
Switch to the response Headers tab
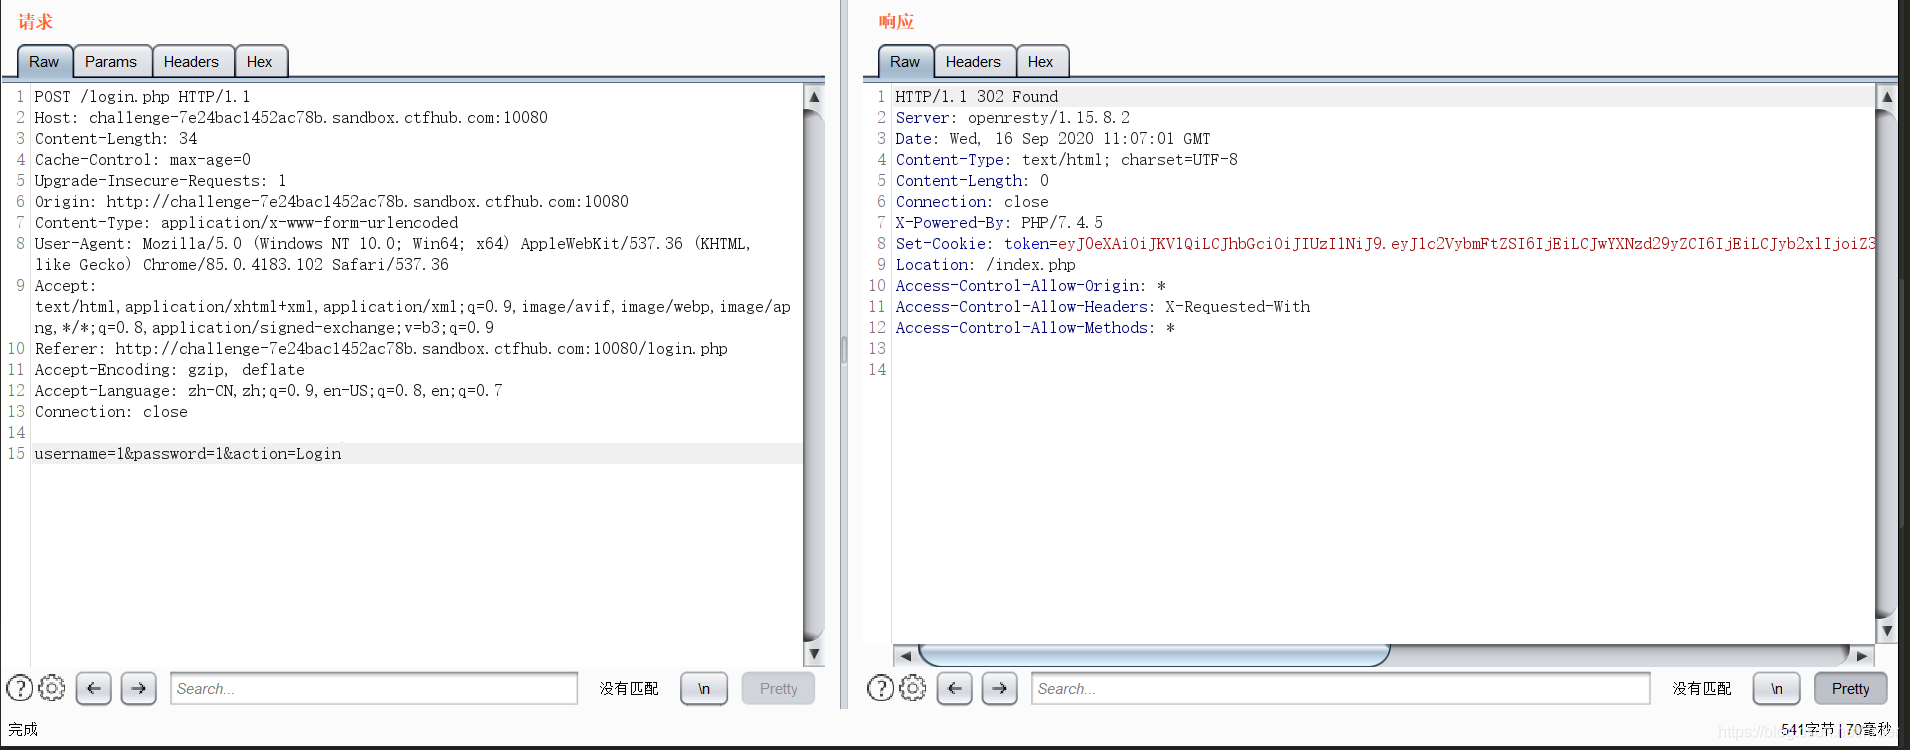973,61
